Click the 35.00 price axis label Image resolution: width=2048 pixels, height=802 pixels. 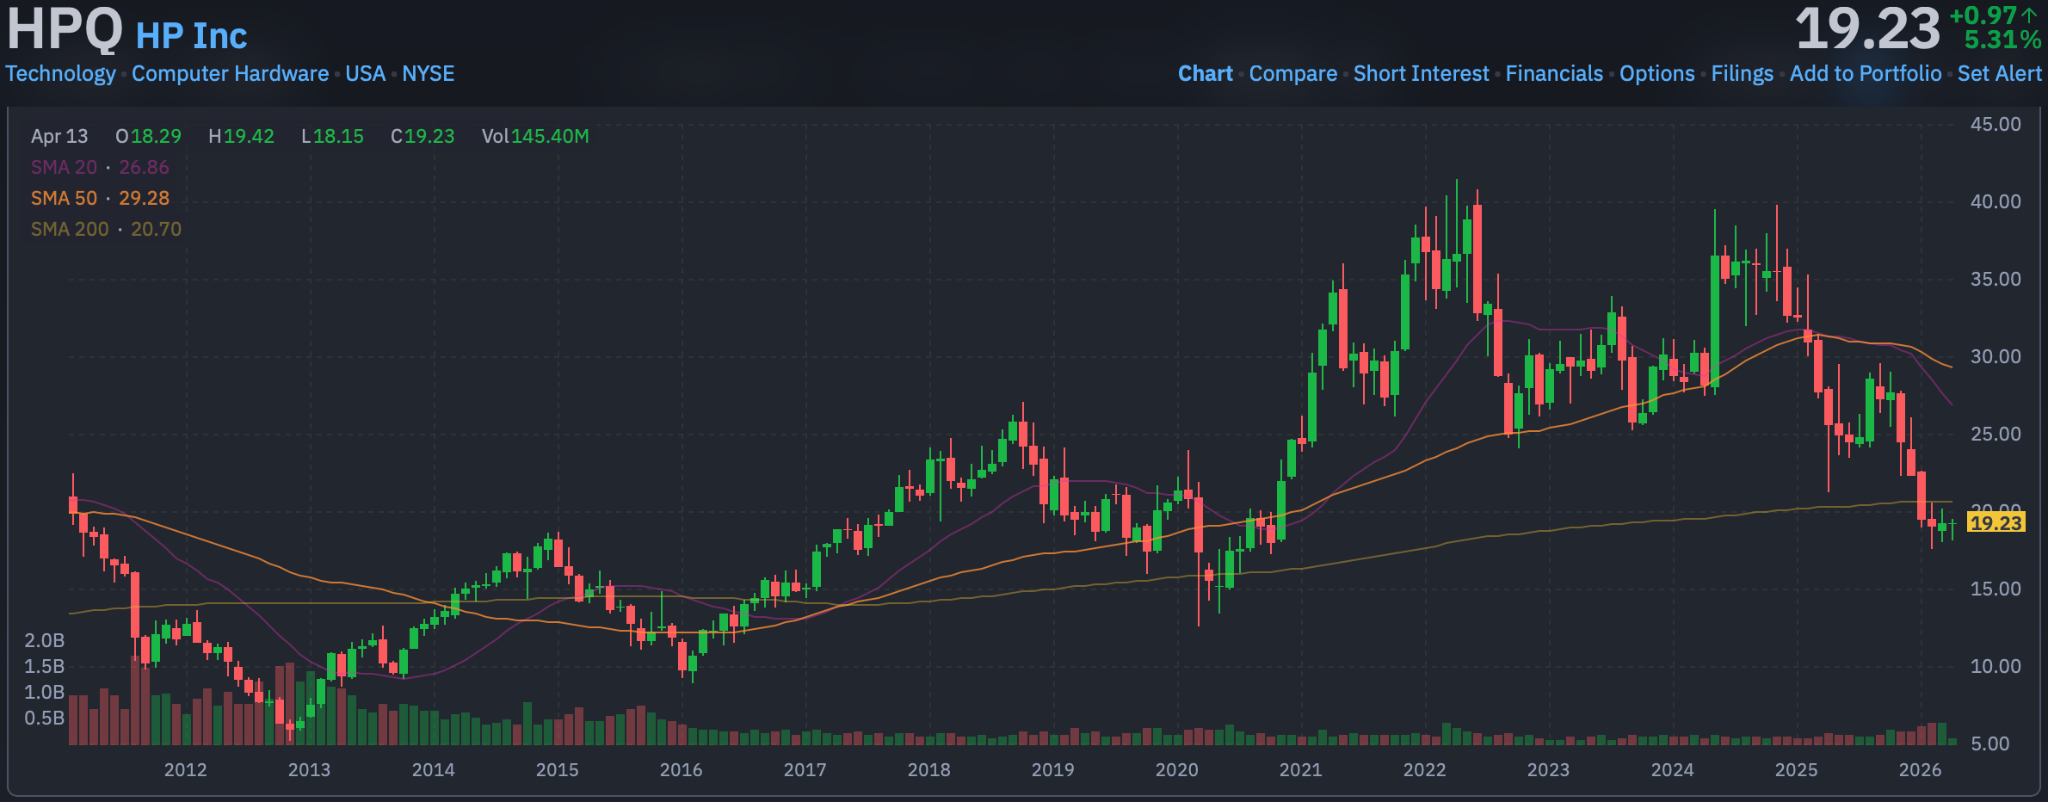pos(1995,279)
